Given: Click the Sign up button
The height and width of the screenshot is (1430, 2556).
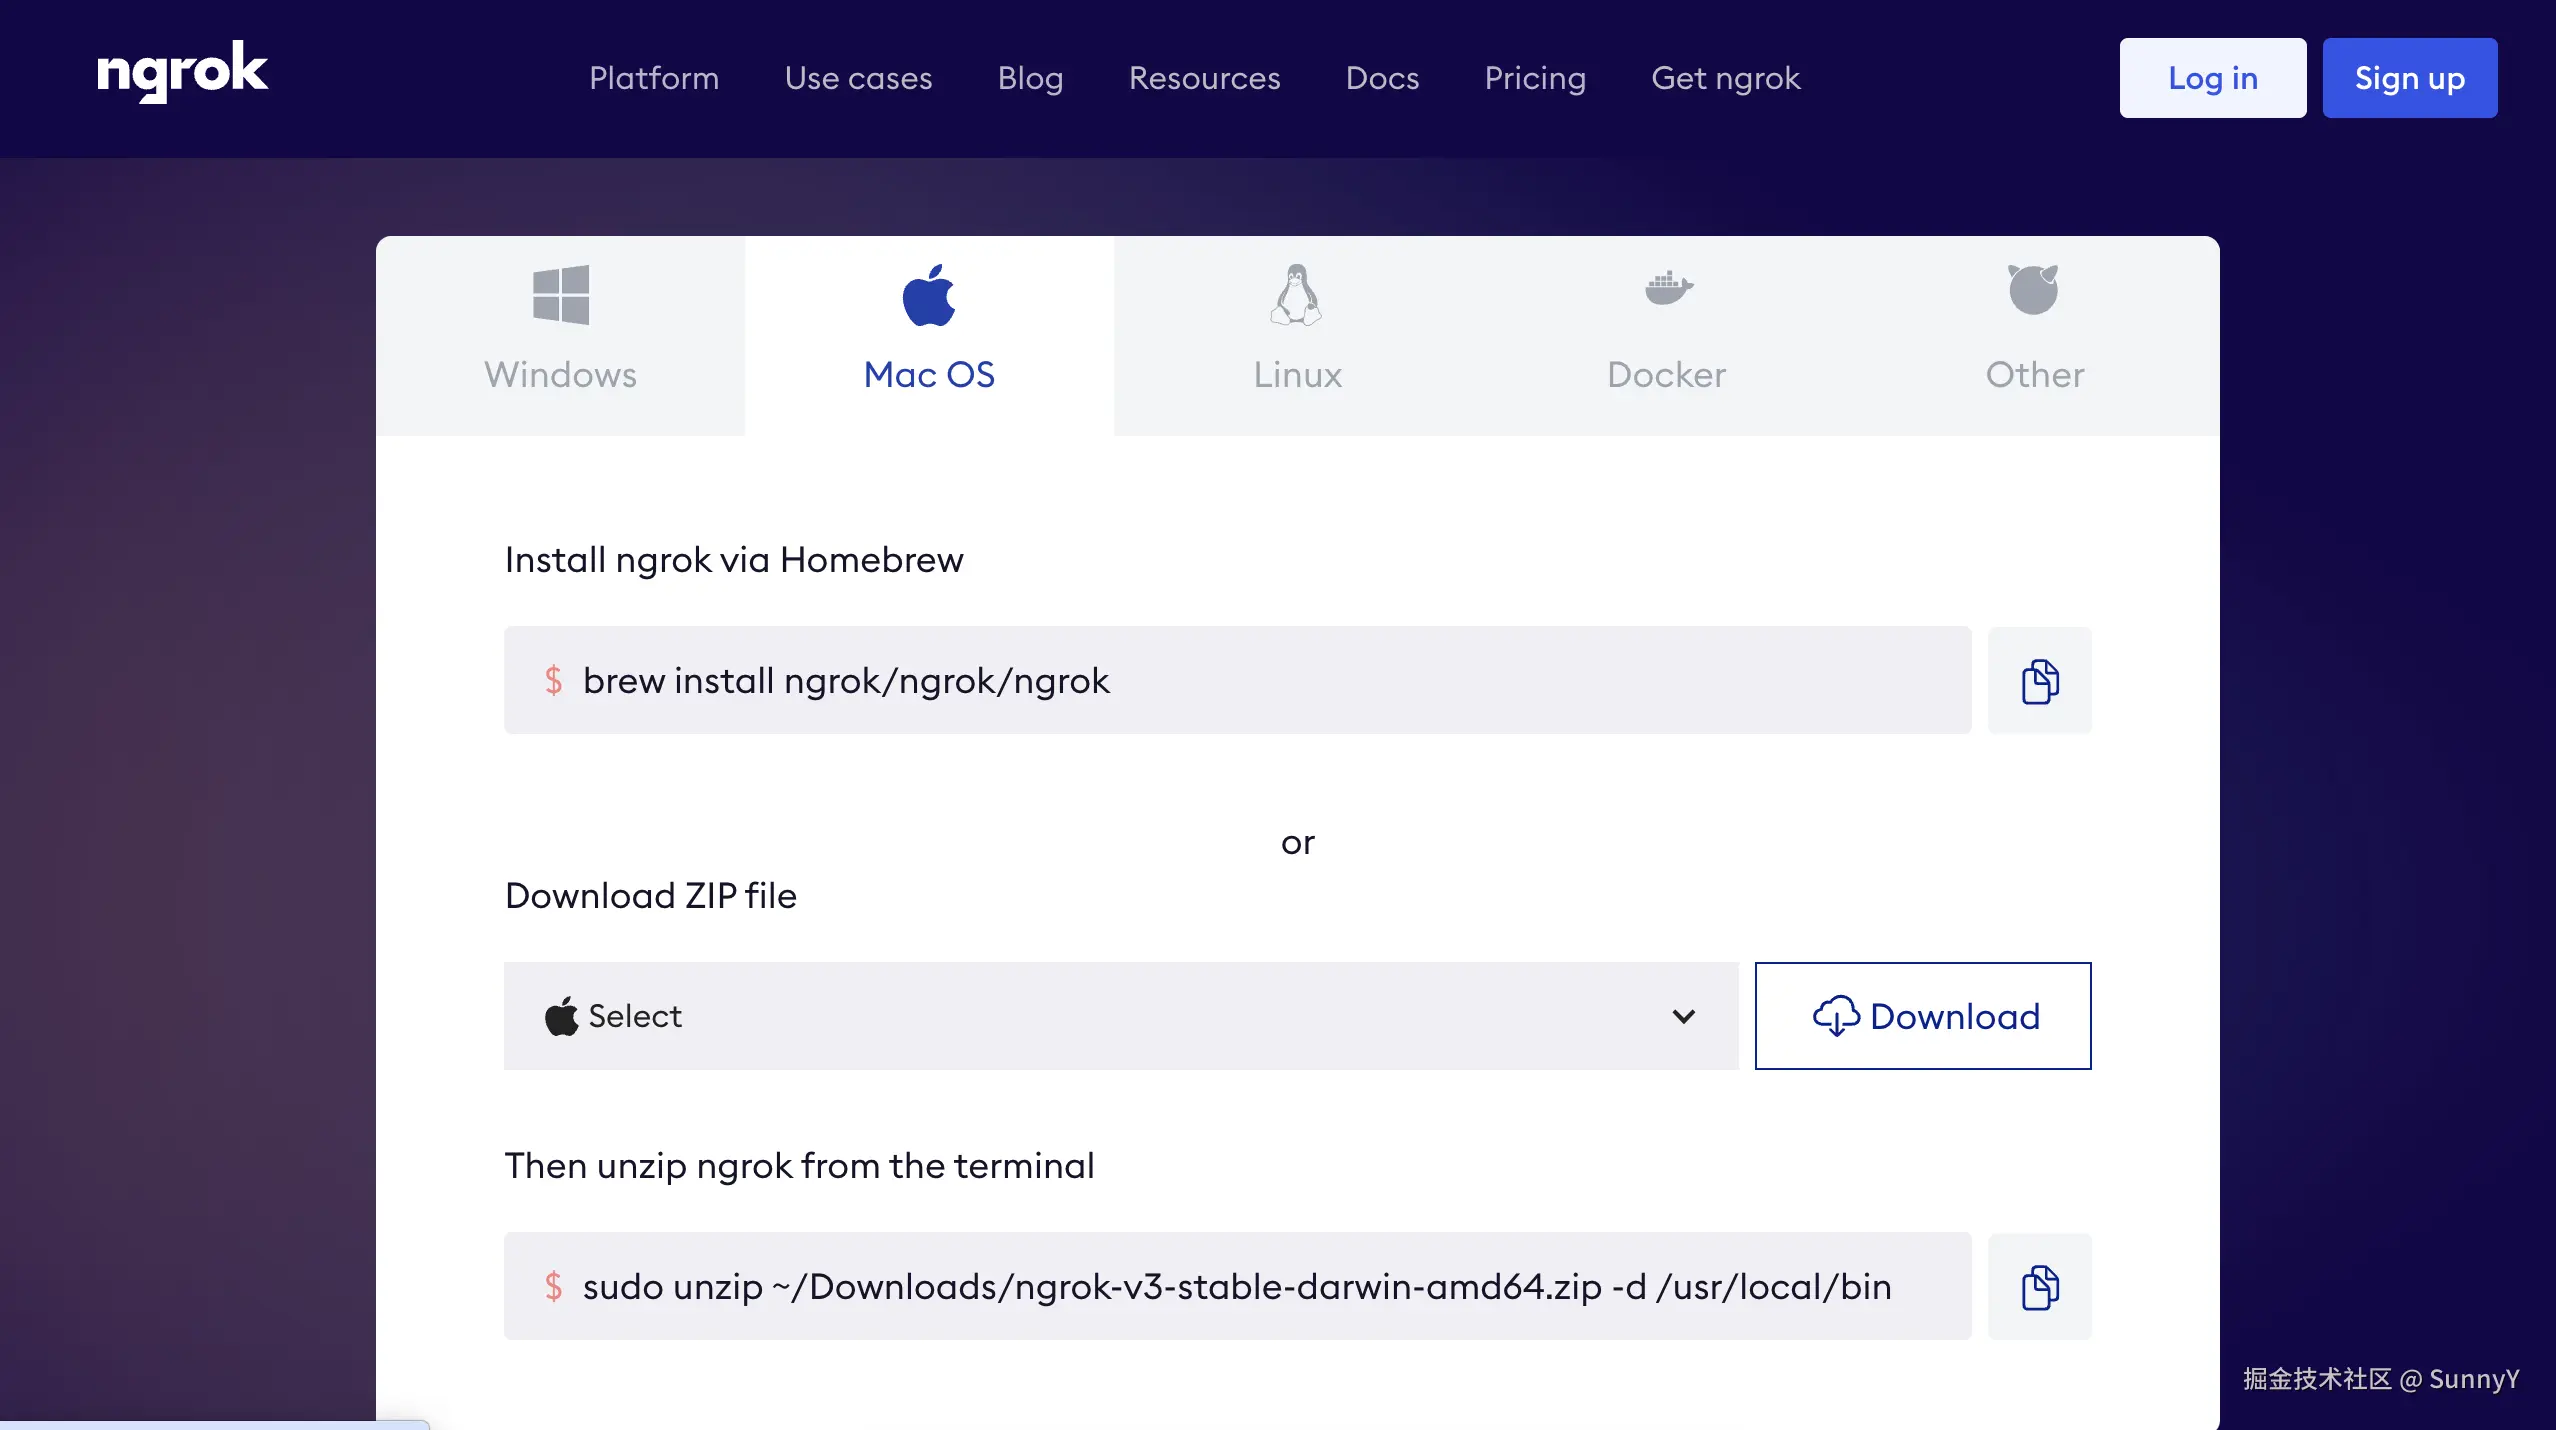Looking at the screenshot, I should point(2409,78).
